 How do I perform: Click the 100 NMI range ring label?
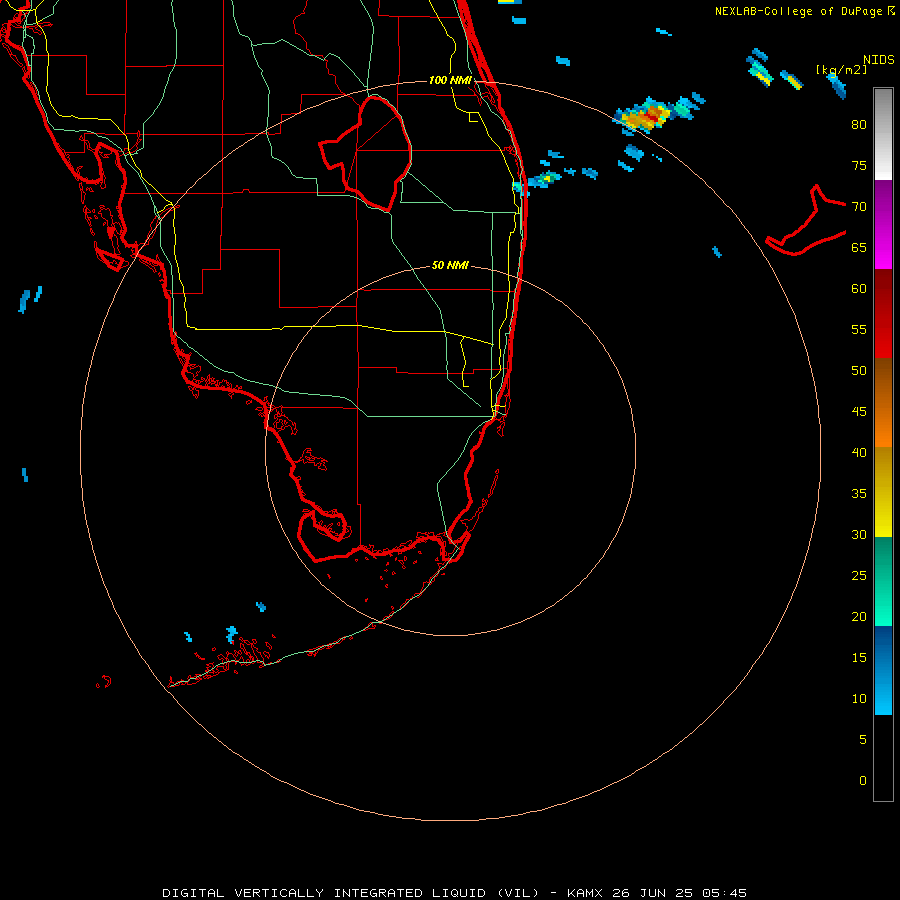450,80
